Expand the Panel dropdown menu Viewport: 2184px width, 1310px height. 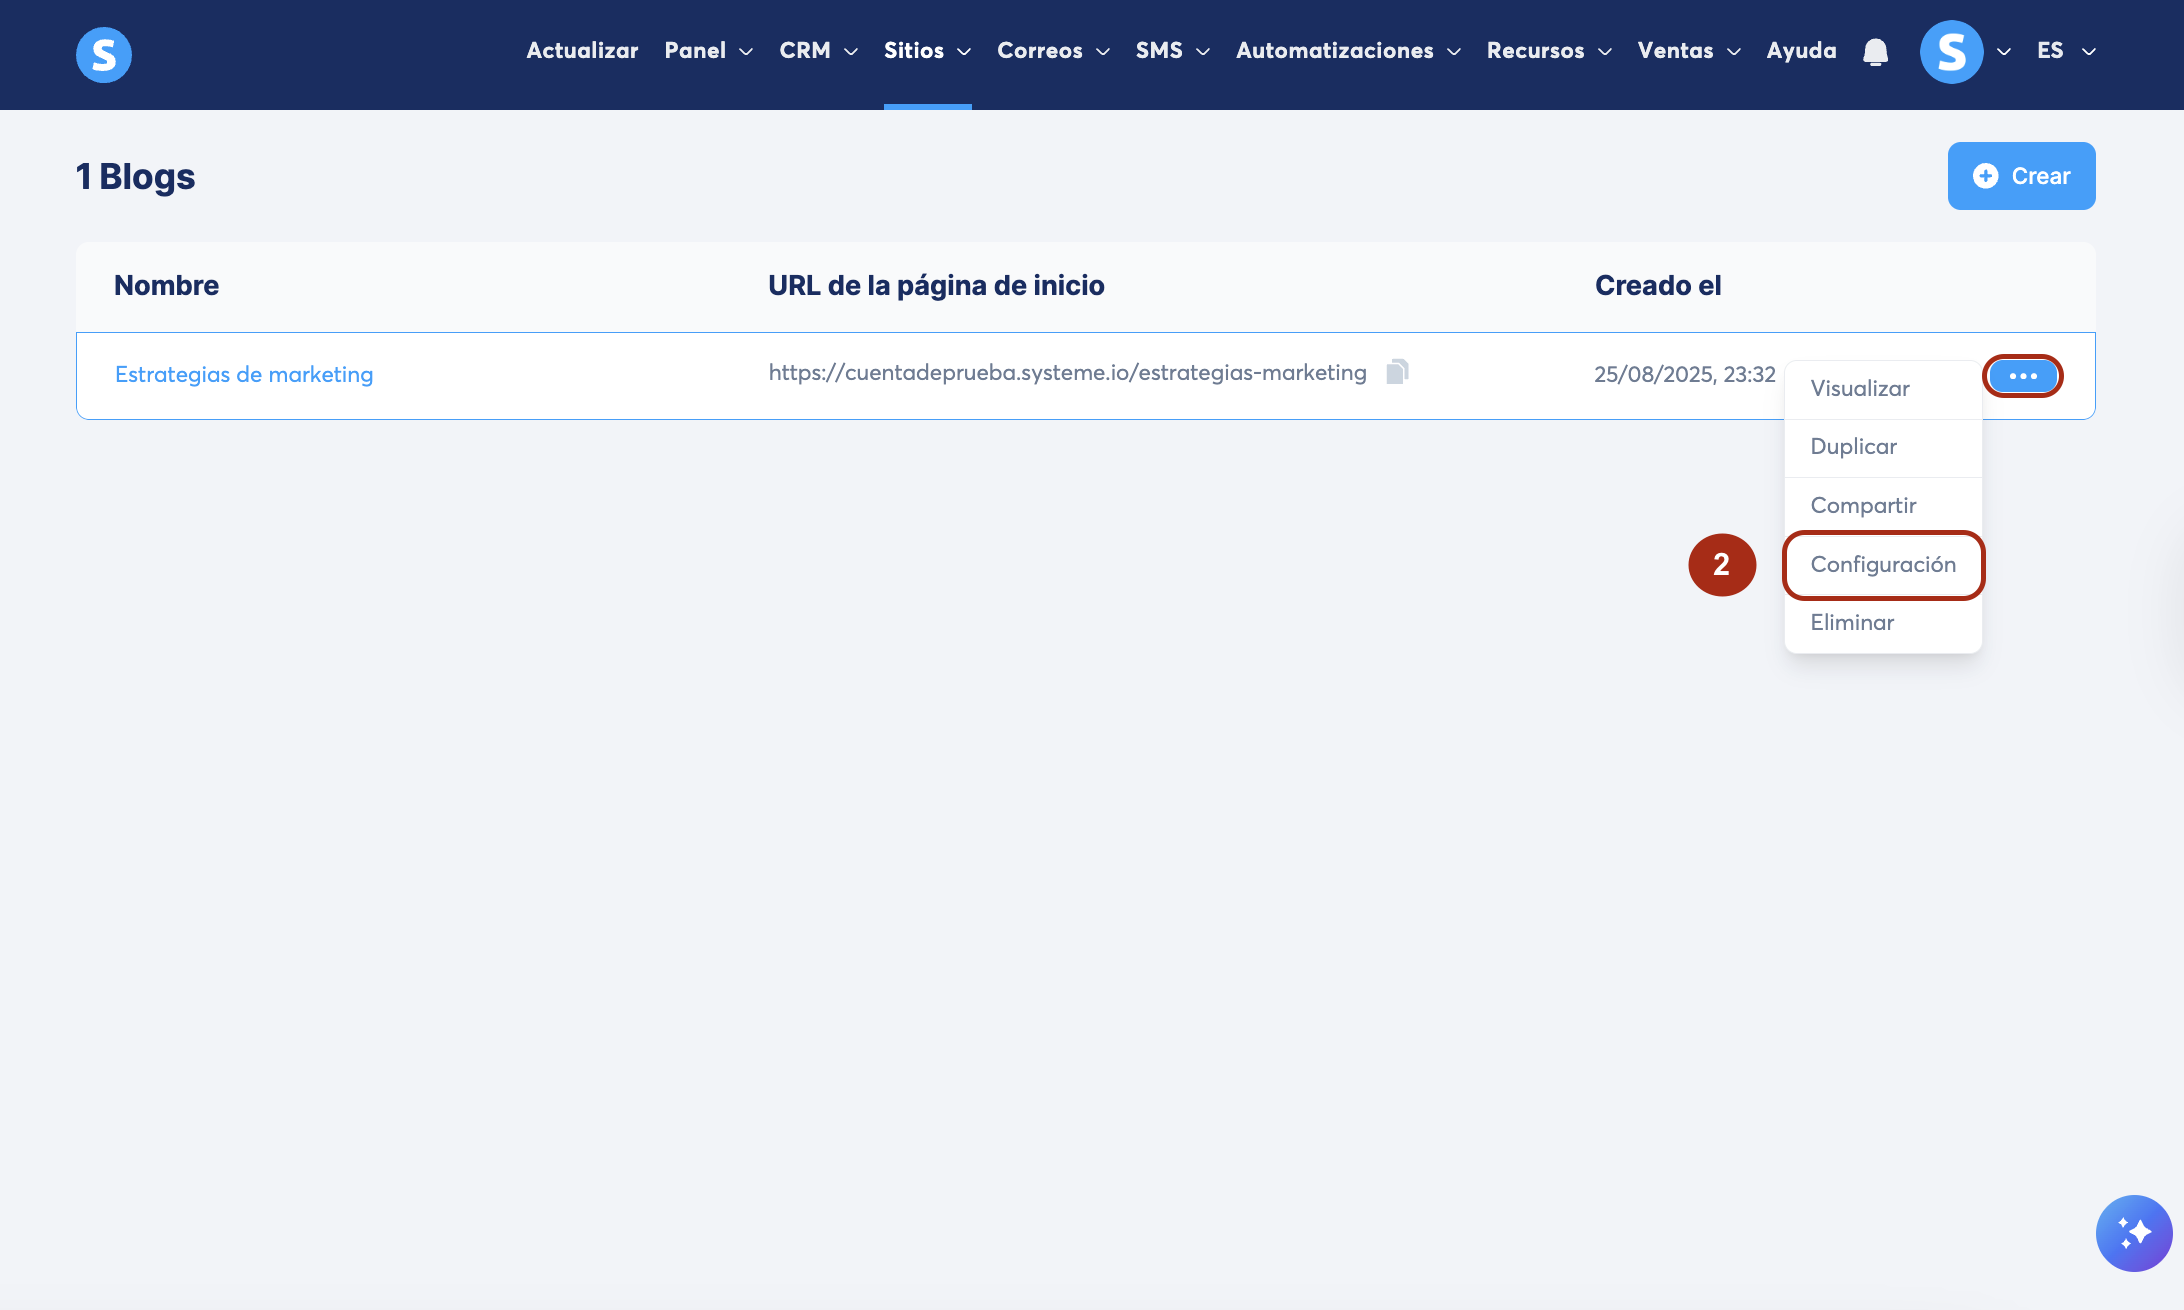(708, 51)
